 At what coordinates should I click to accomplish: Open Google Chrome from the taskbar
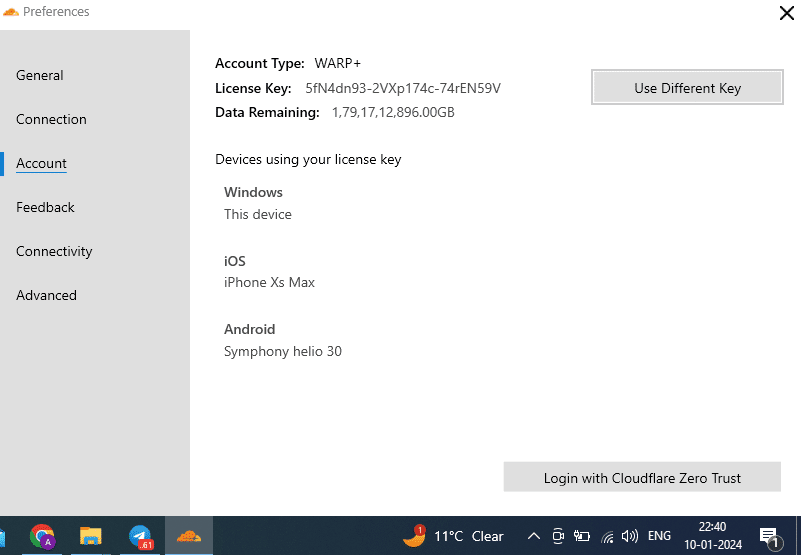pyautogui.click(x=42, y=536)
